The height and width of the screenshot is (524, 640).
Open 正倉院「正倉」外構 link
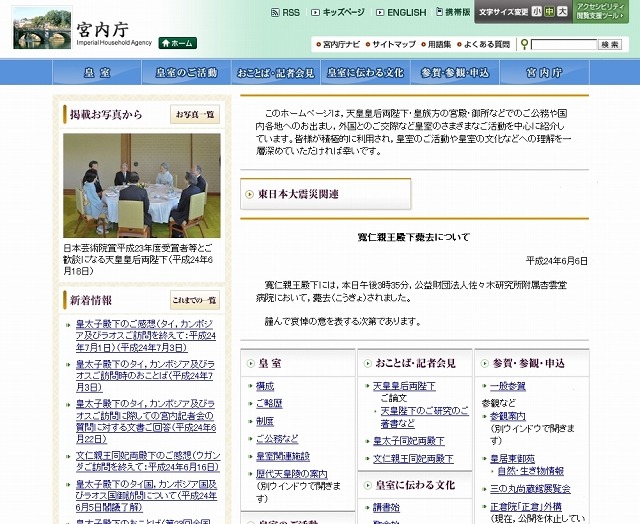pyautogui.click(x=526, y=506)
